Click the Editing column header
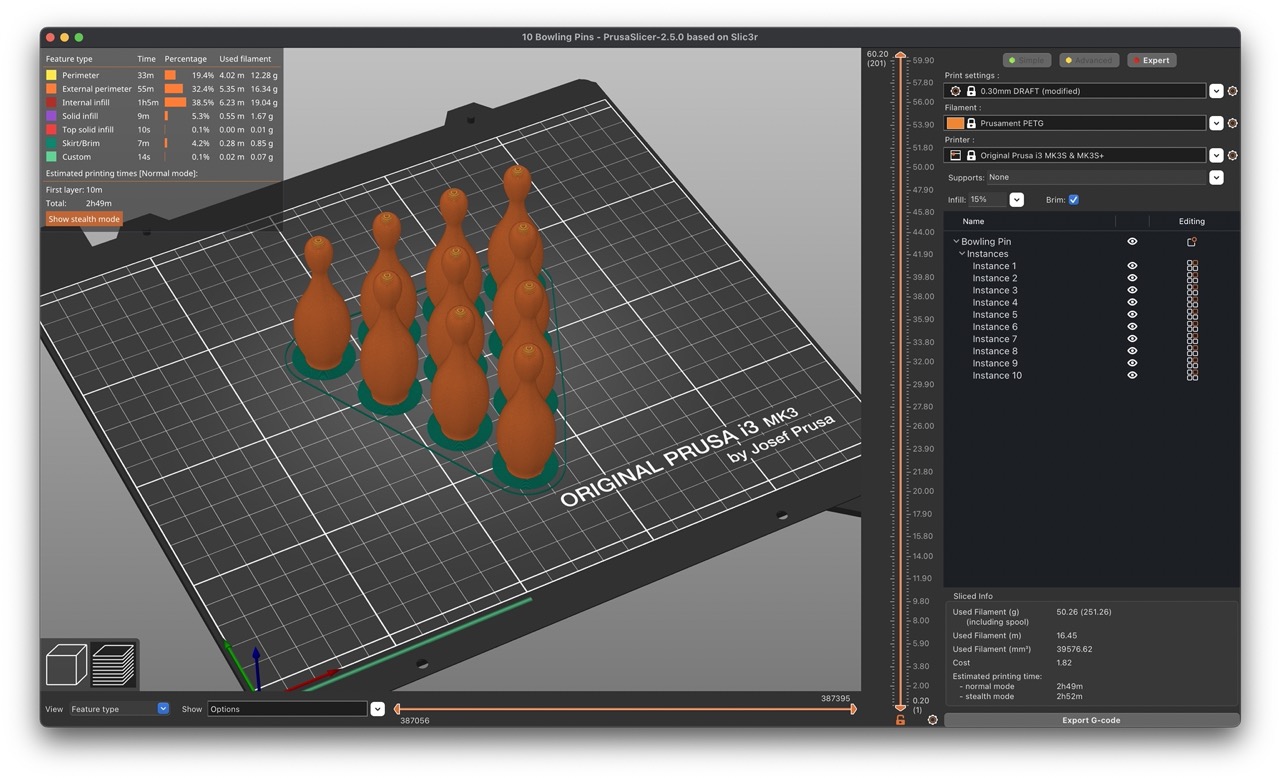The height and width of the screenshot is (780, 1280). (x=1192, y=221)
